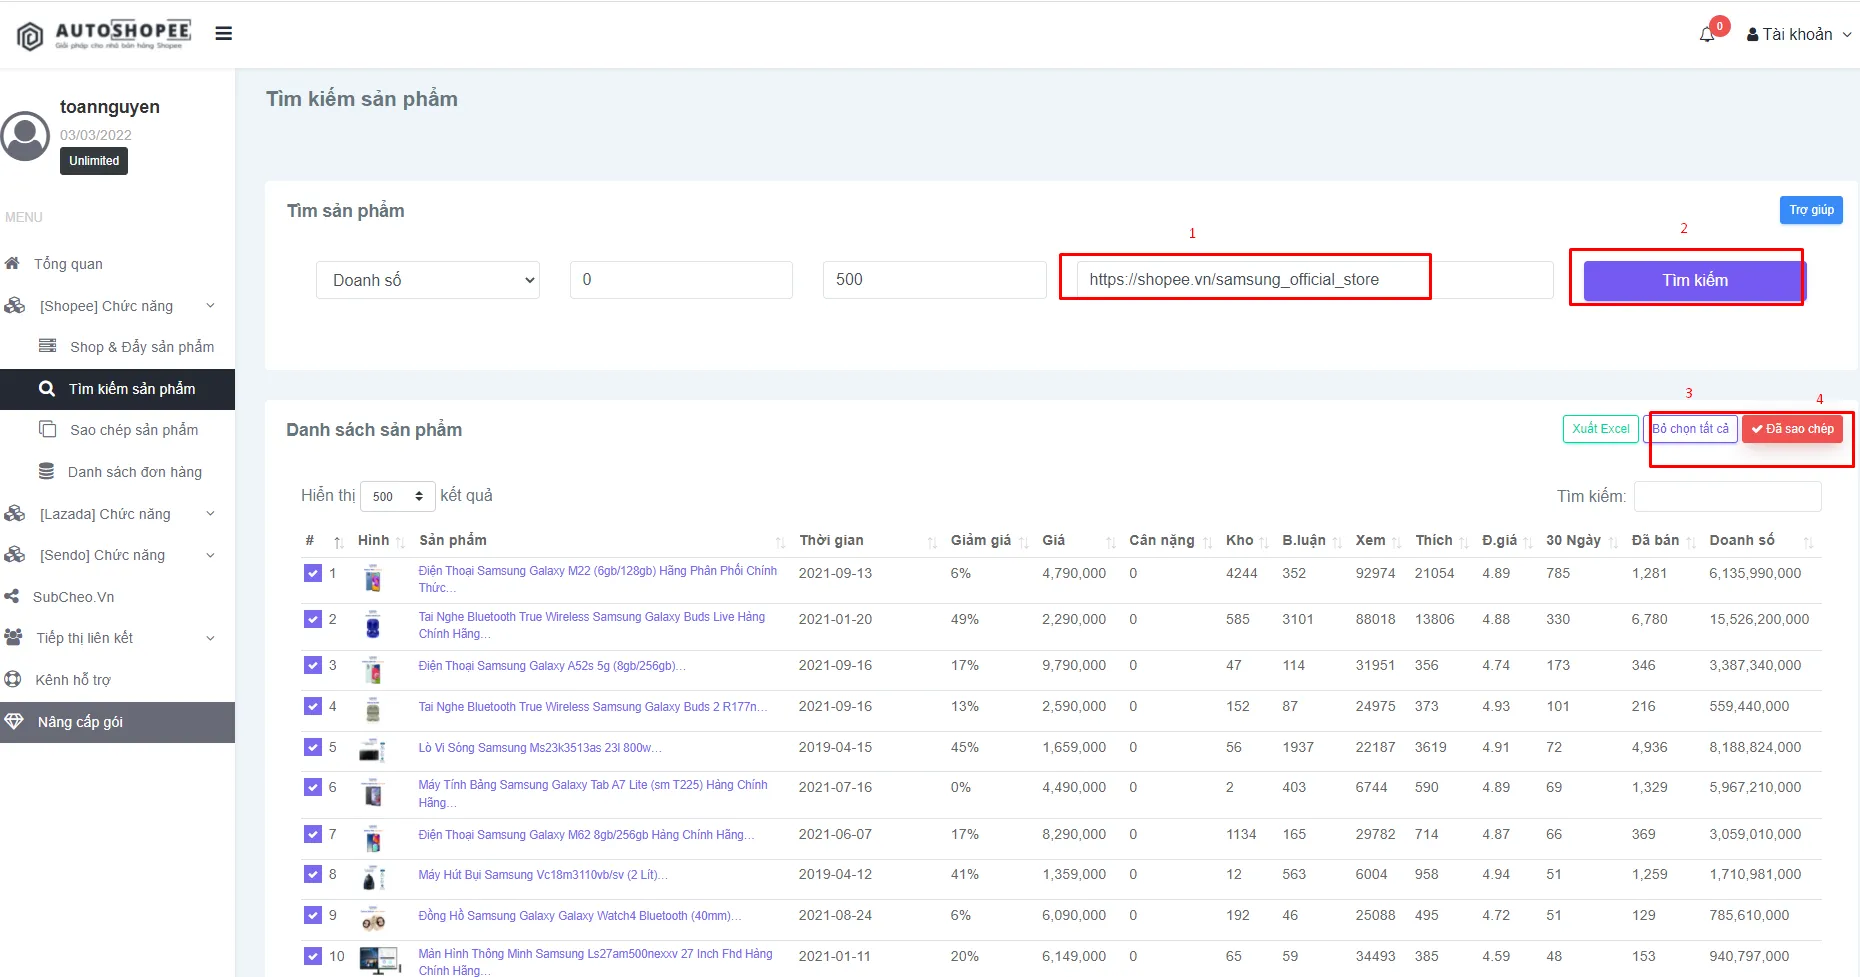The width and height of the screenshot is (1860, 977).
Task: Click the magnifier icon beside Tìm kiếm sản phẩm
Action: click(47, 389)
